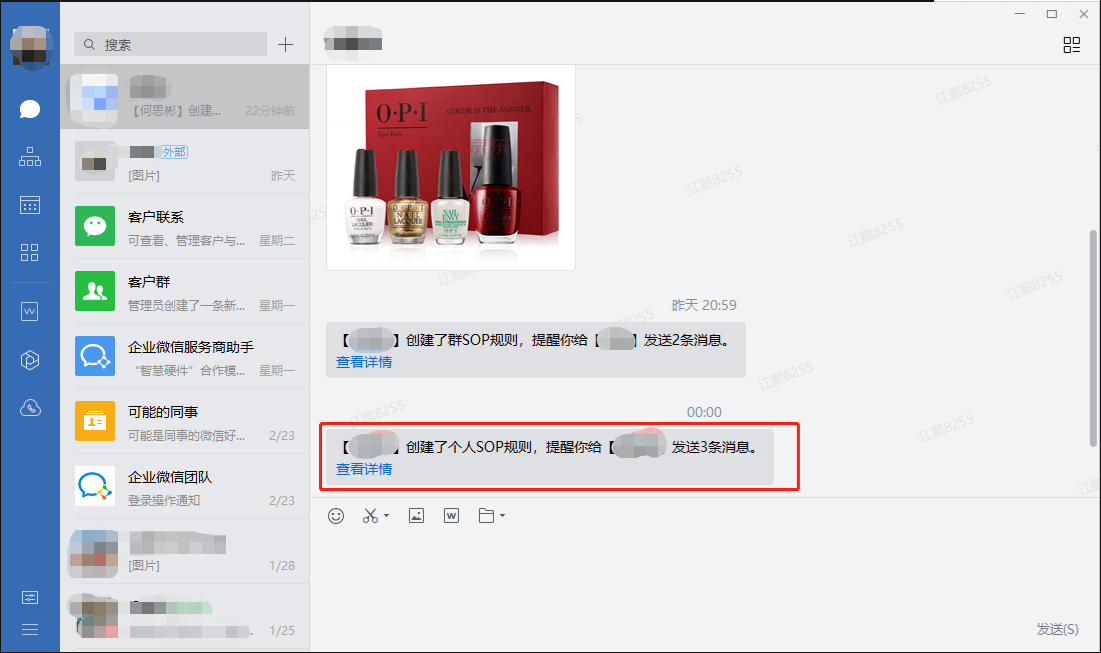Viewport: 1101px width, 653px height.
Task: Click the 客户联系 green avatar icon
Action: coord(95,226)
